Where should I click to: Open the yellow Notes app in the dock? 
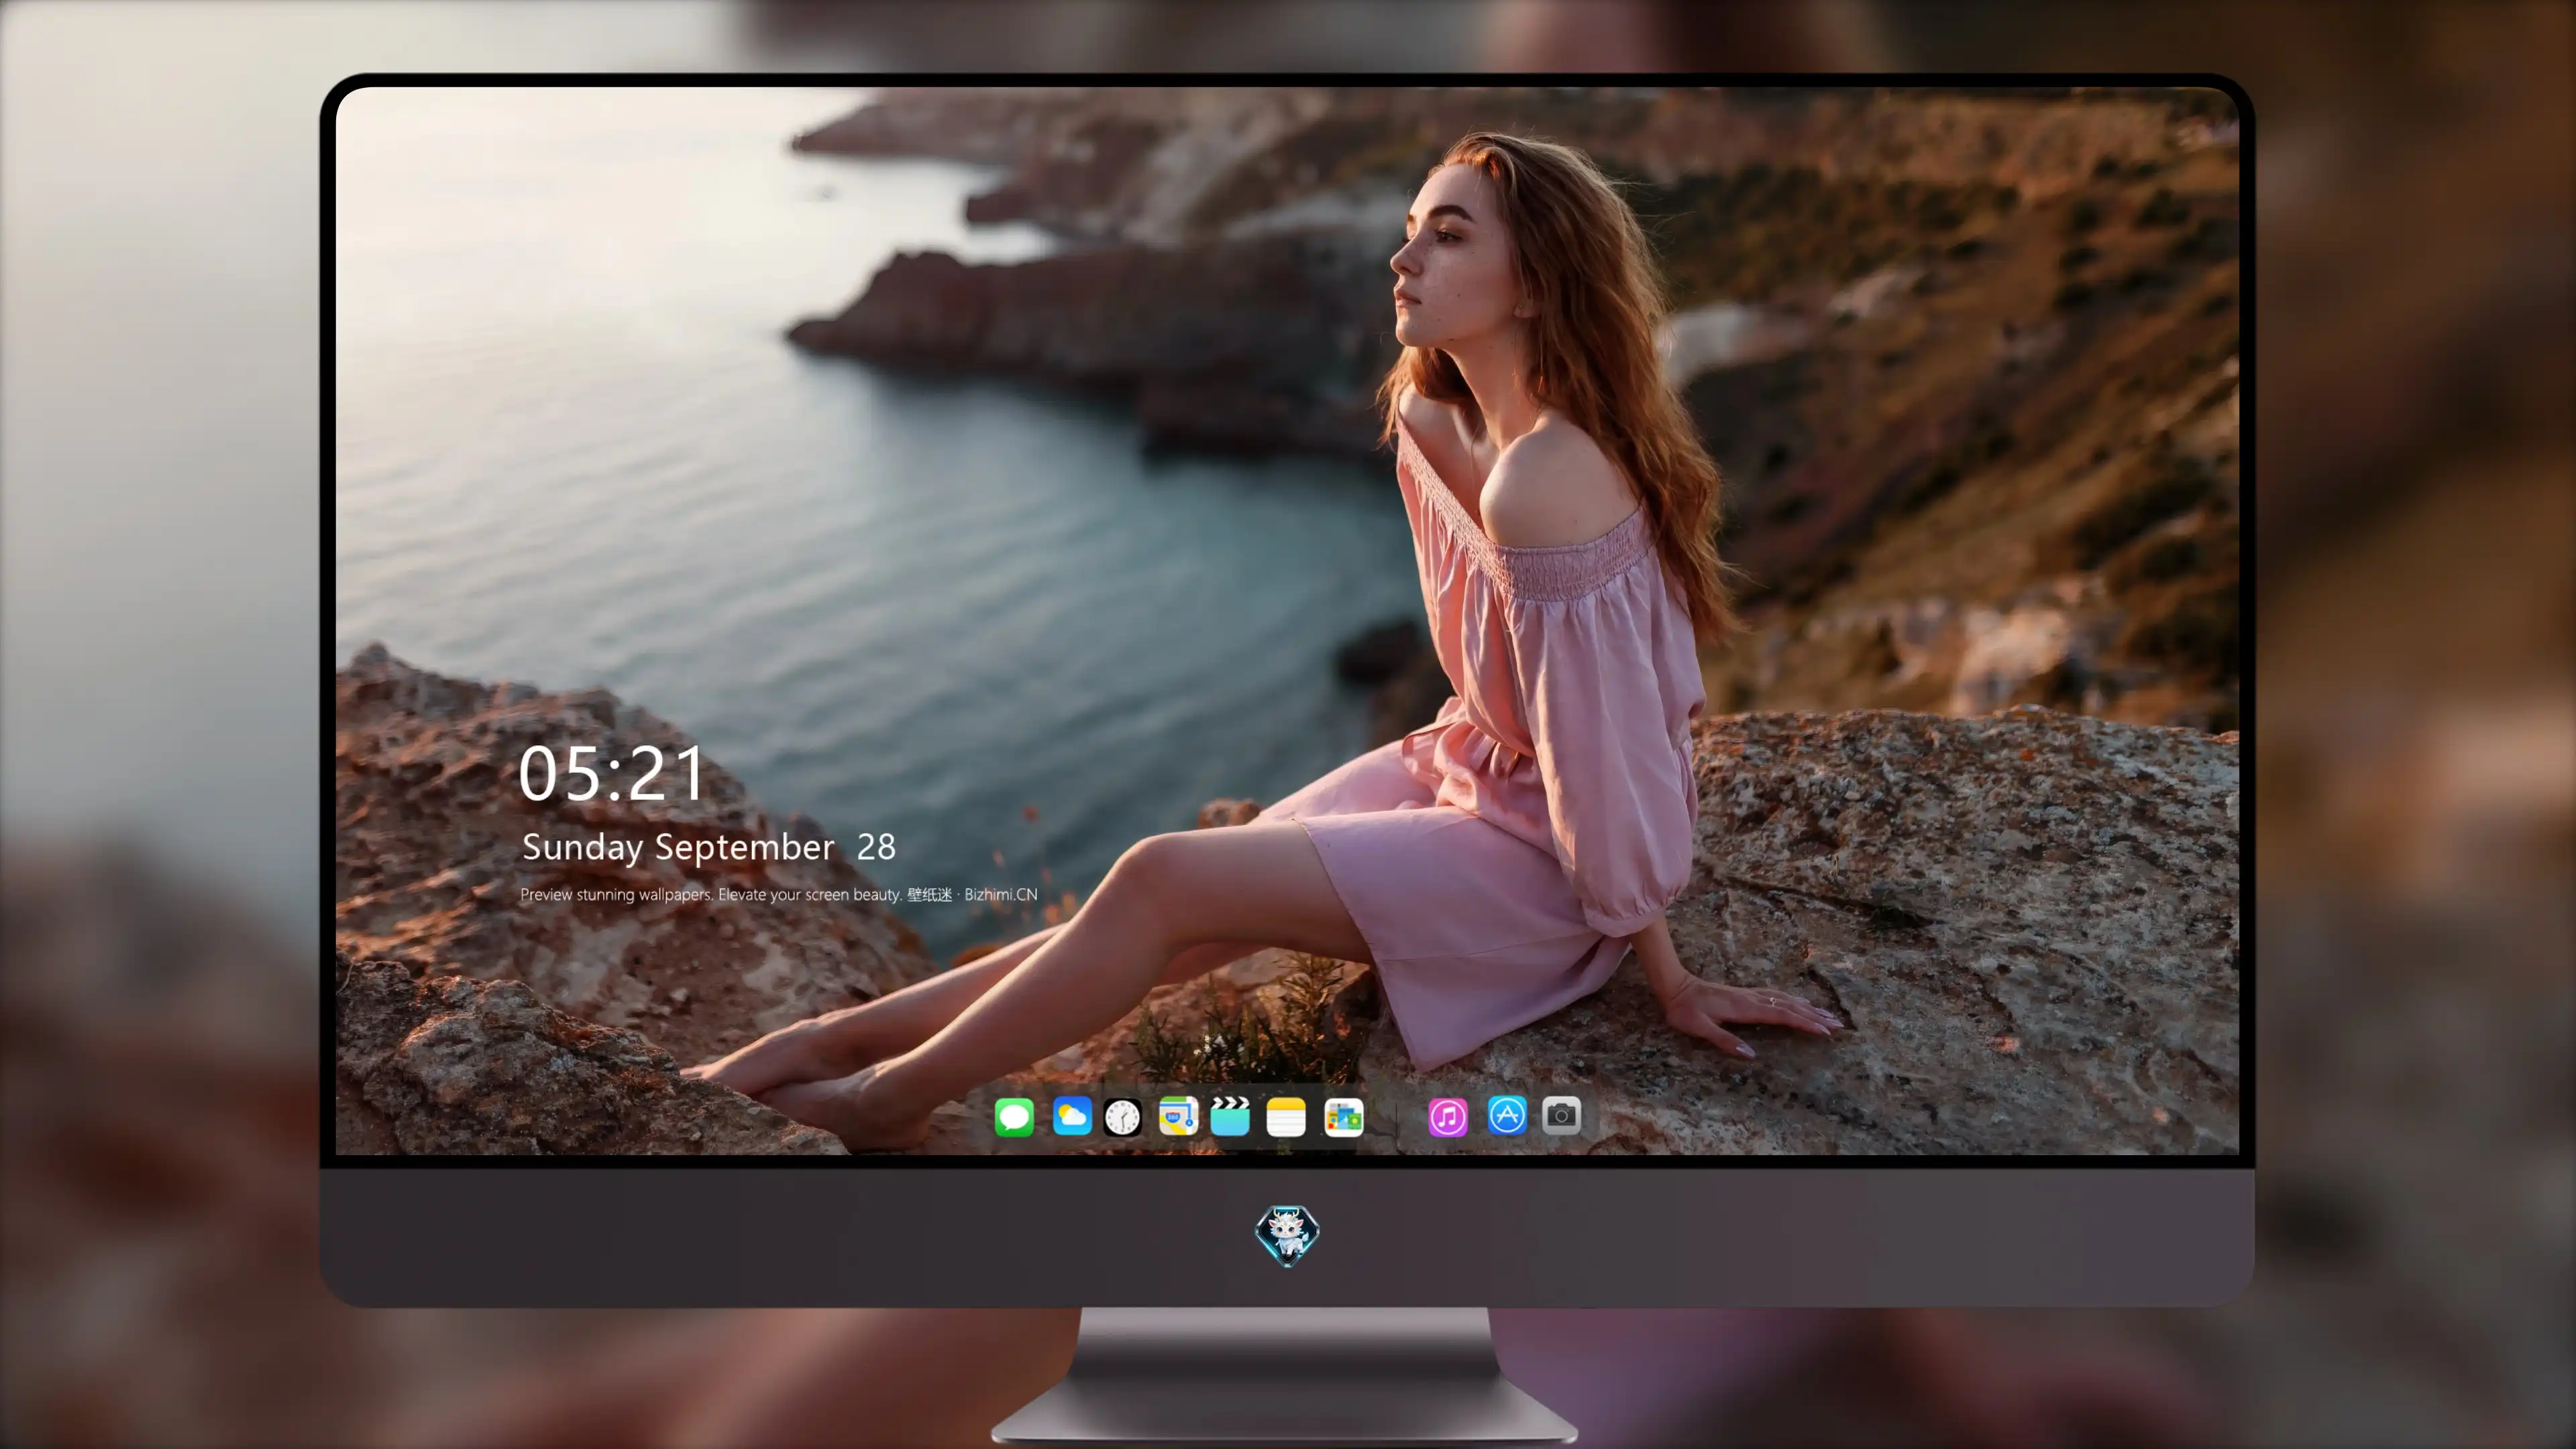[x=1286, y=1116]
